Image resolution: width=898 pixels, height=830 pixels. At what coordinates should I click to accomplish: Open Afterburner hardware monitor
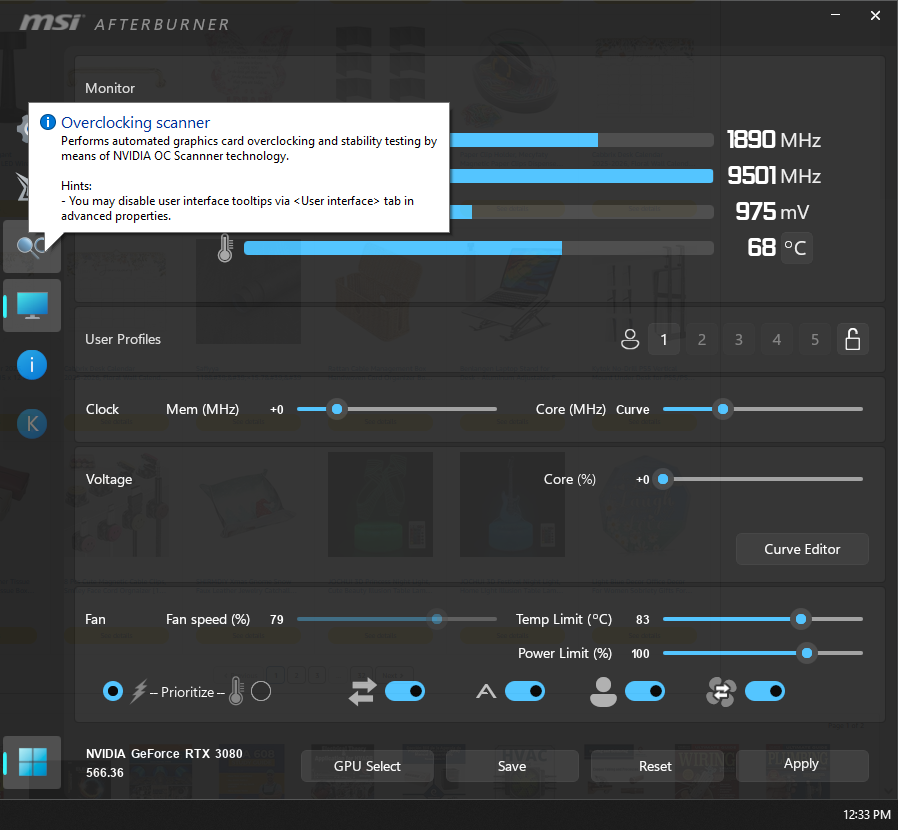31,305
